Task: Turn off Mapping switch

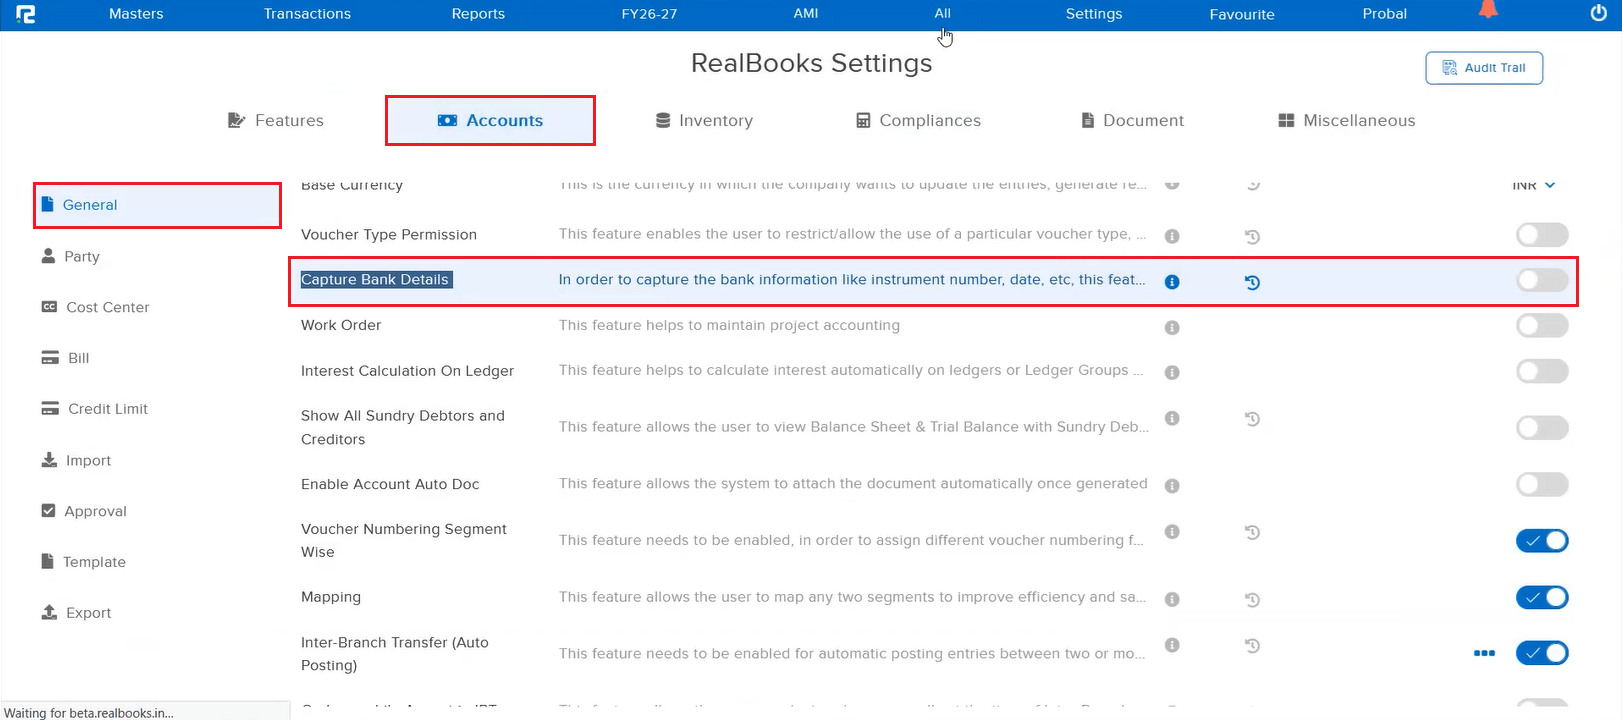Action: pos(1542,598)
